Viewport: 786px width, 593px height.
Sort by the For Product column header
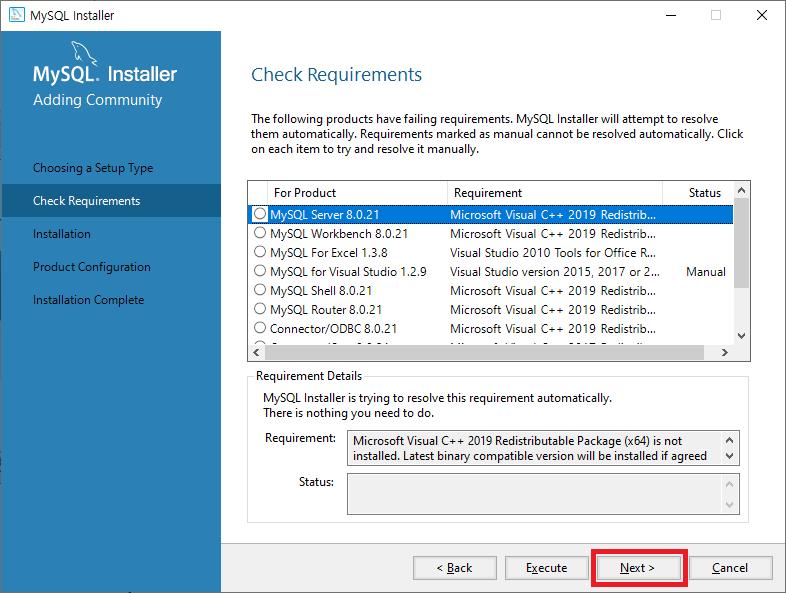point(357,193)
